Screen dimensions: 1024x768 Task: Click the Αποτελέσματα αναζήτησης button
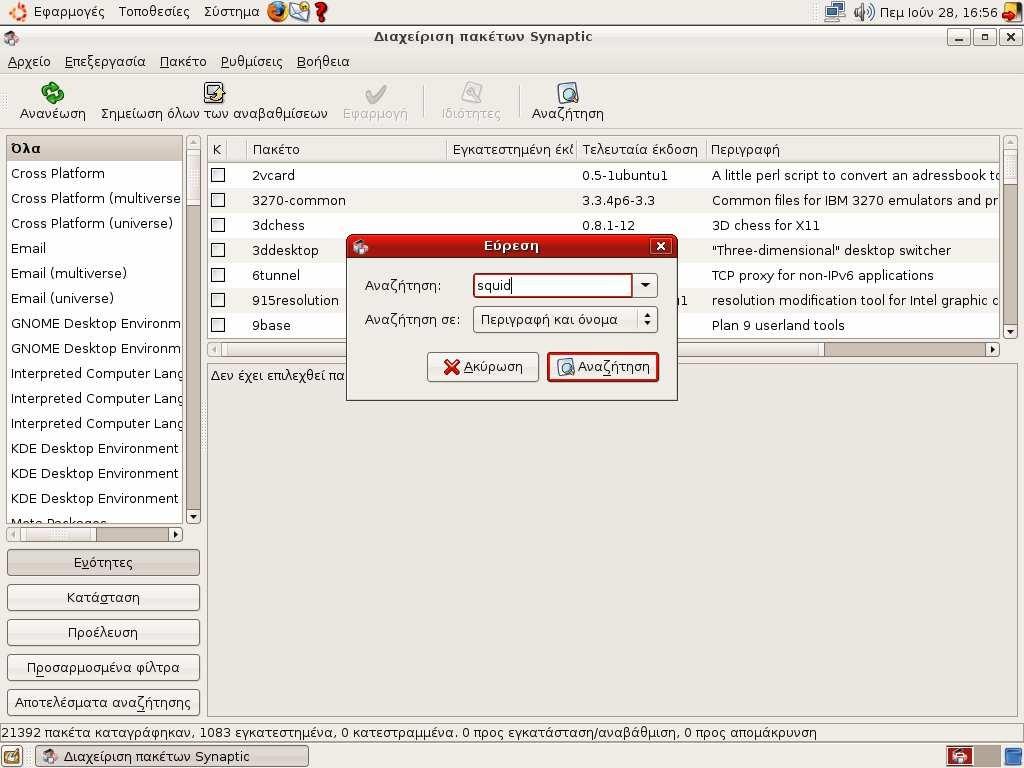click(103, 703)
